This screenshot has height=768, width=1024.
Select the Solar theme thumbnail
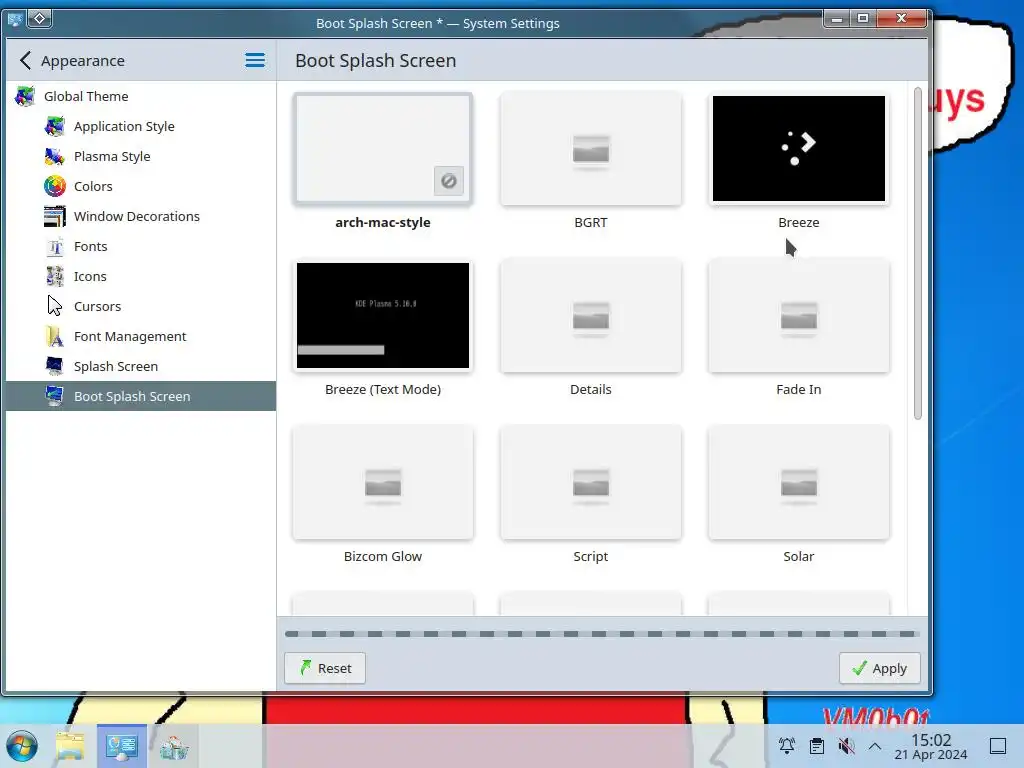click(799, 483)
